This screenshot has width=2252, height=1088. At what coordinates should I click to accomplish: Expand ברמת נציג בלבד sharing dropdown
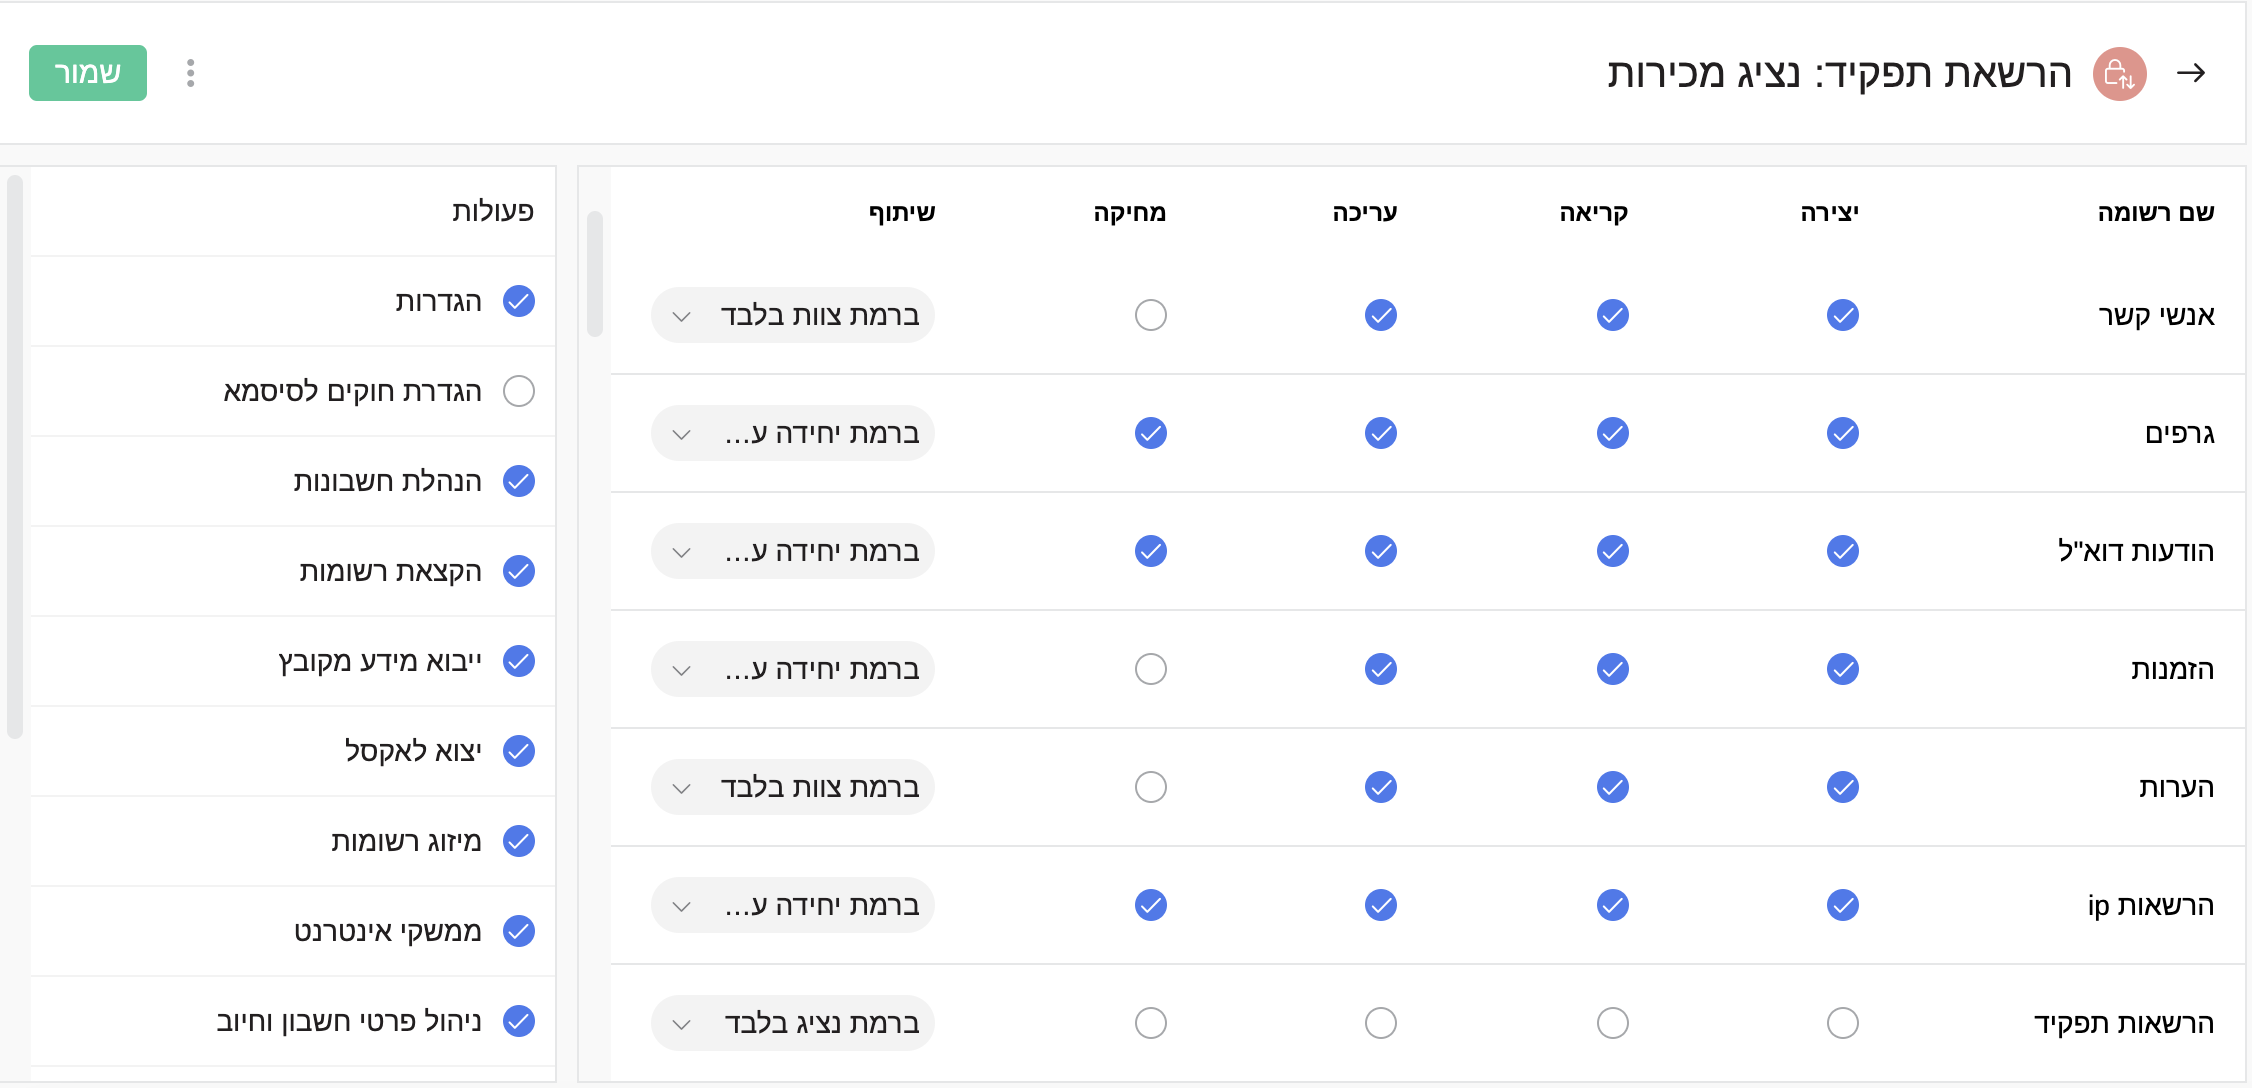point(792,1023)
